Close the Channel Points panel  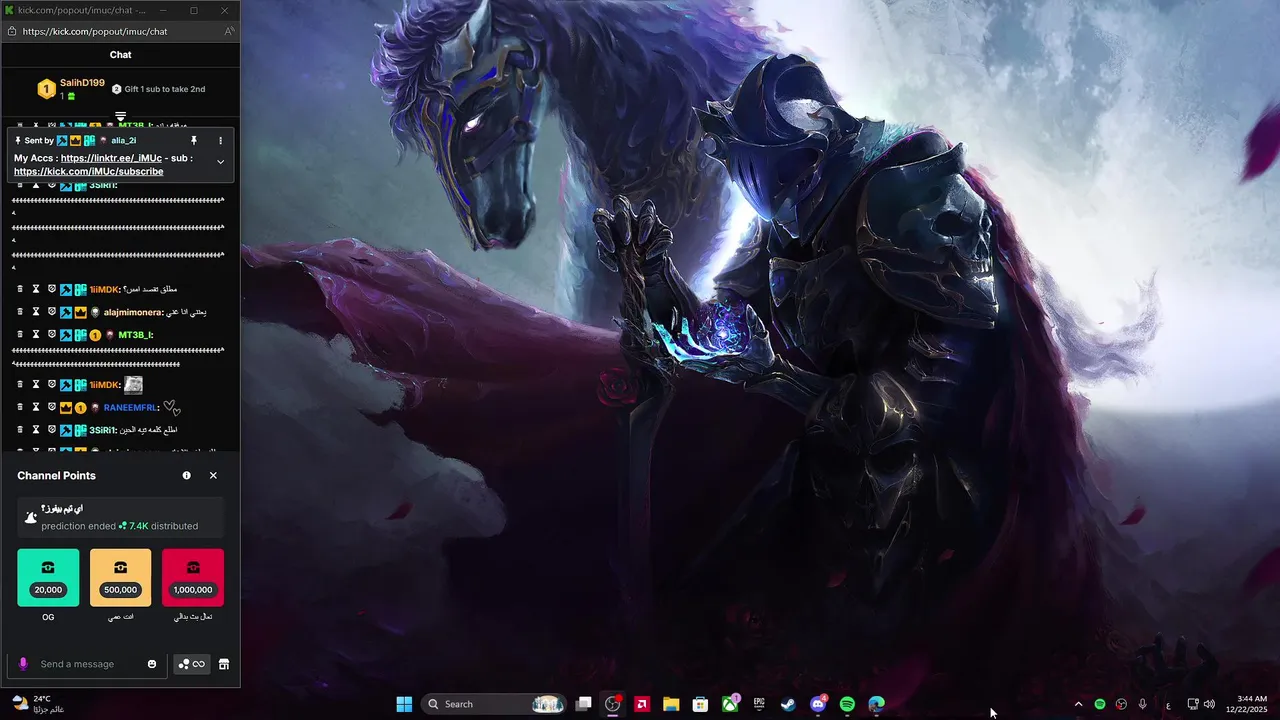tap(213, 476)
